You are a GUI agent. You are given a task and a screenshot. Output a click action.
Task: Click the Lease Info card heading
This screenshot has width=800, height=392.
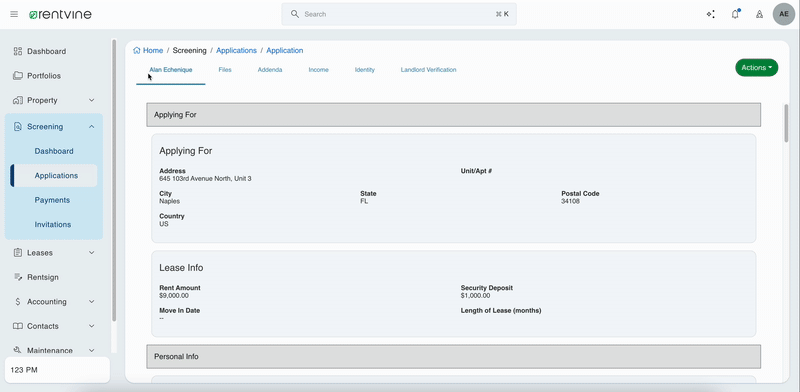[x=181, y=268]
